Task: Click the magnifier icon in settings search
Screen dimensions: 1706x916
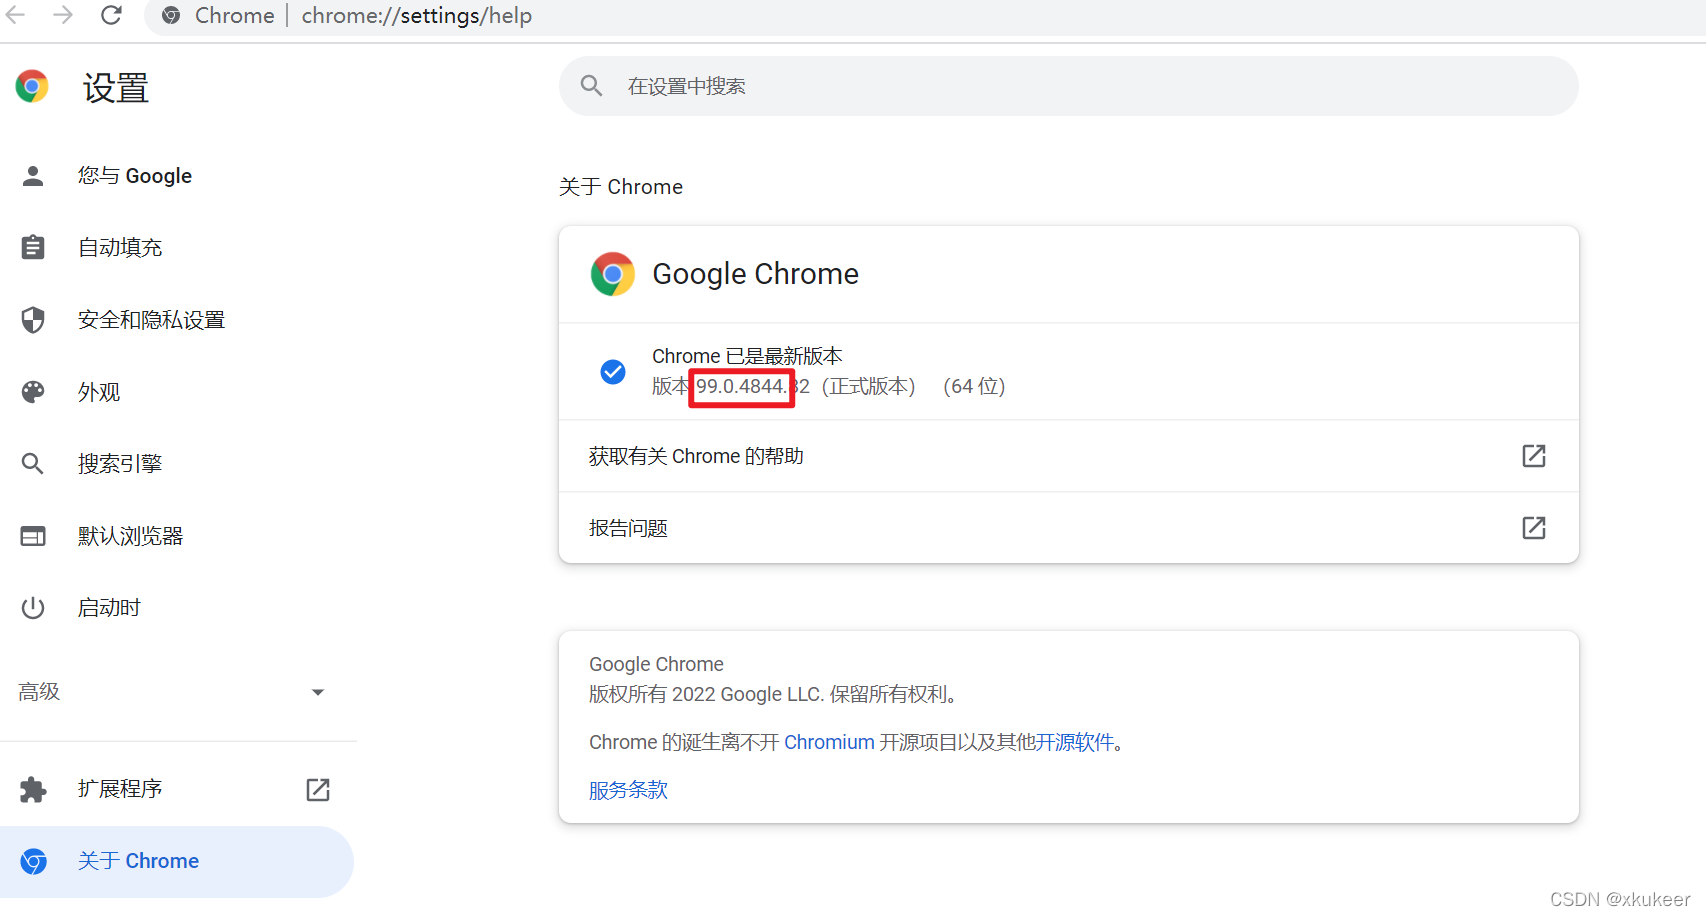Action: point(591,86)
